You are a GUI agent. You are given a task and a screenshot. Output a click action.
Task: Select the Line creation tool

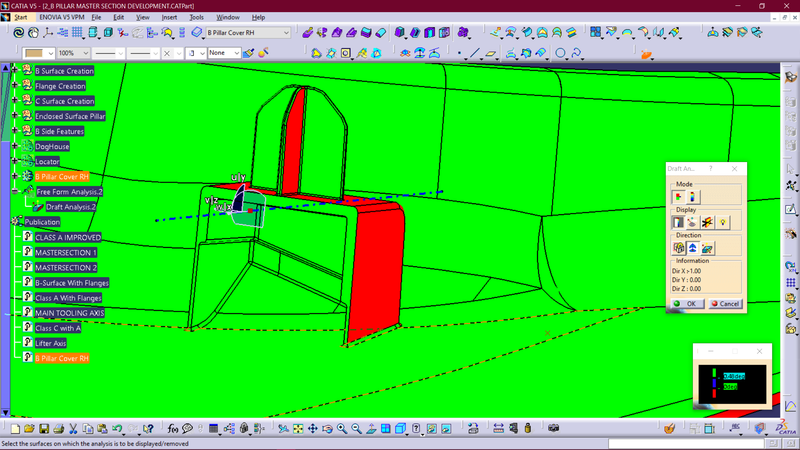coord(474,53)
